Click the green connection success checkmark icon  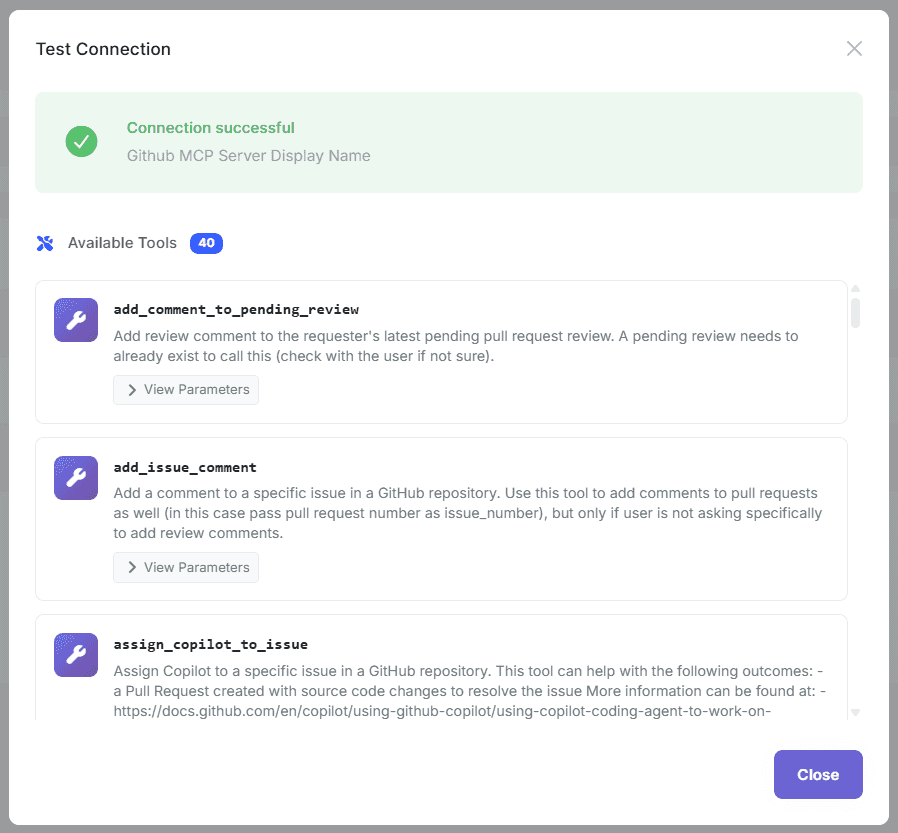click(x=81, y=141)
